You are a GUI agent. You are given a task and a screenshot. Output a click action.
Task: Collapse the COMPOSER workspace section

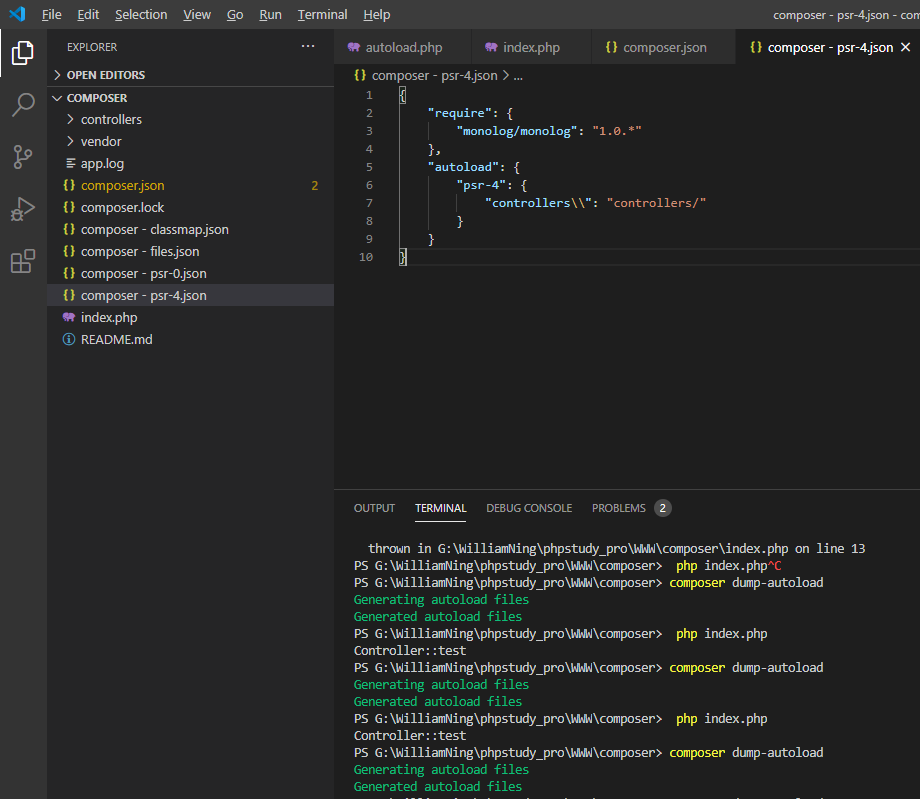pyautogui.click(x=96, y=98)
